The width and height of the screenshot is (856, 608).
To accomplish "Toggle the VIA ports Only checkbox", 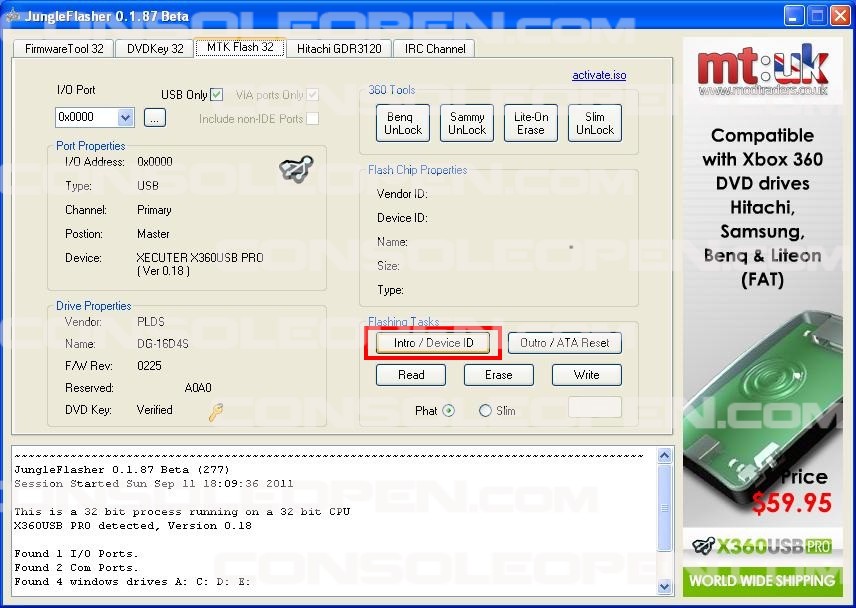I will tap(312, 94).
